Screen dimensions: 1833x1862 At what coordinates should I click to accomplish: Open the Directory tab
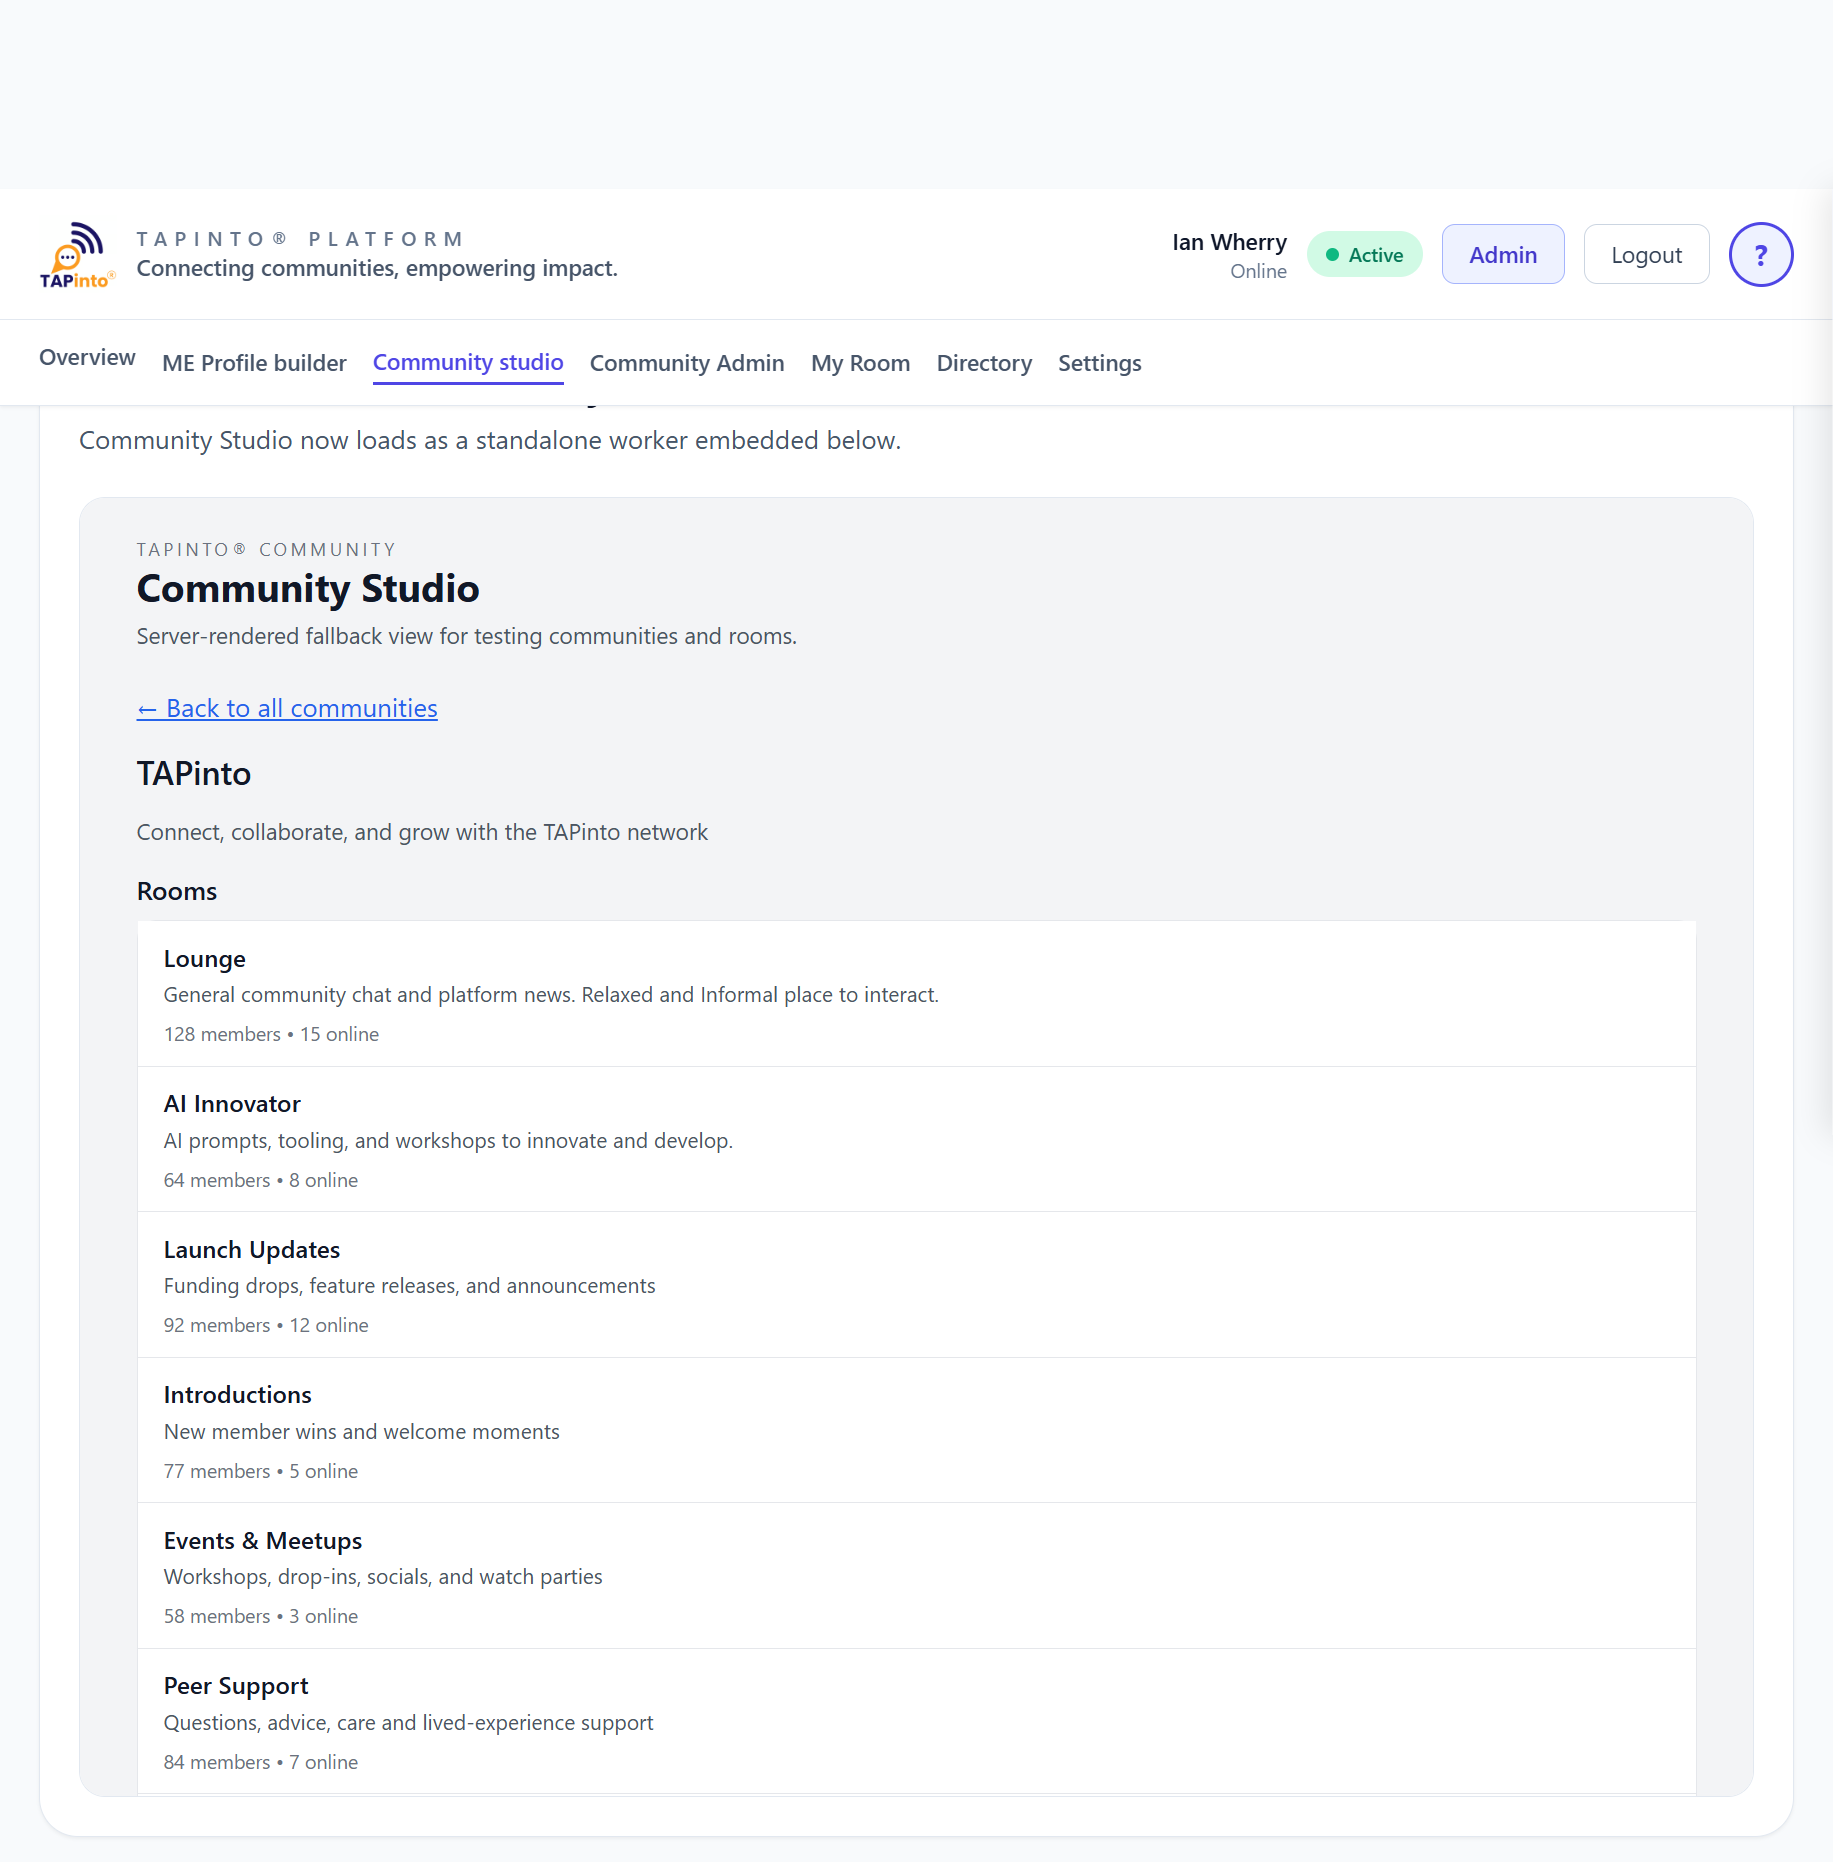(984, 363)
